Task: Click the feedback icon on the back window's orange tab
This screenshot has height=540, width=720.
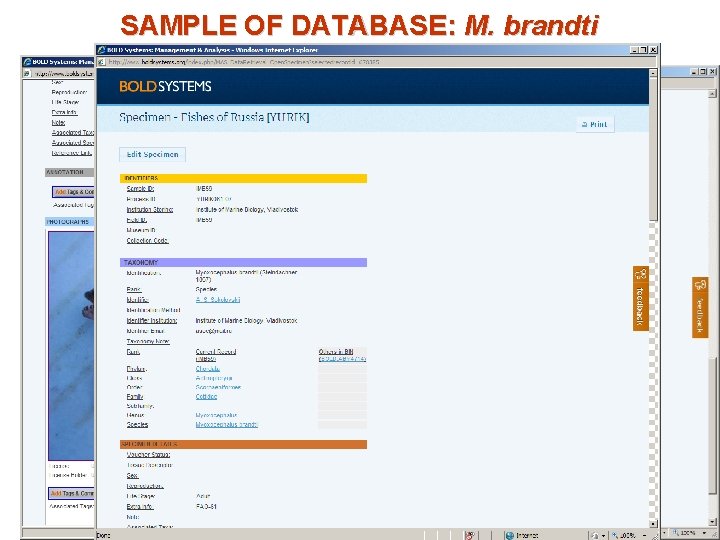Action: [700, 285]
